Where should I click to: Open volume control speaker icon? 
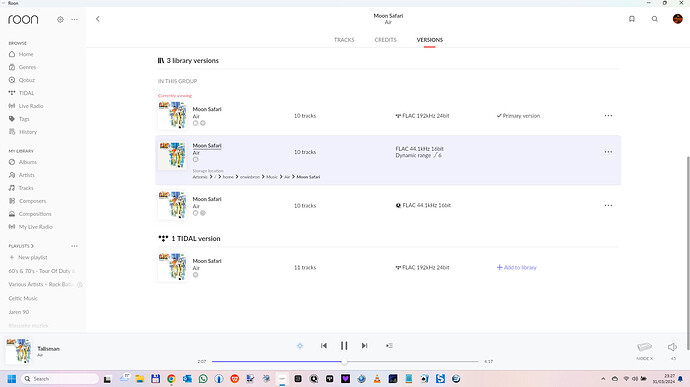[x=672, y=347]
